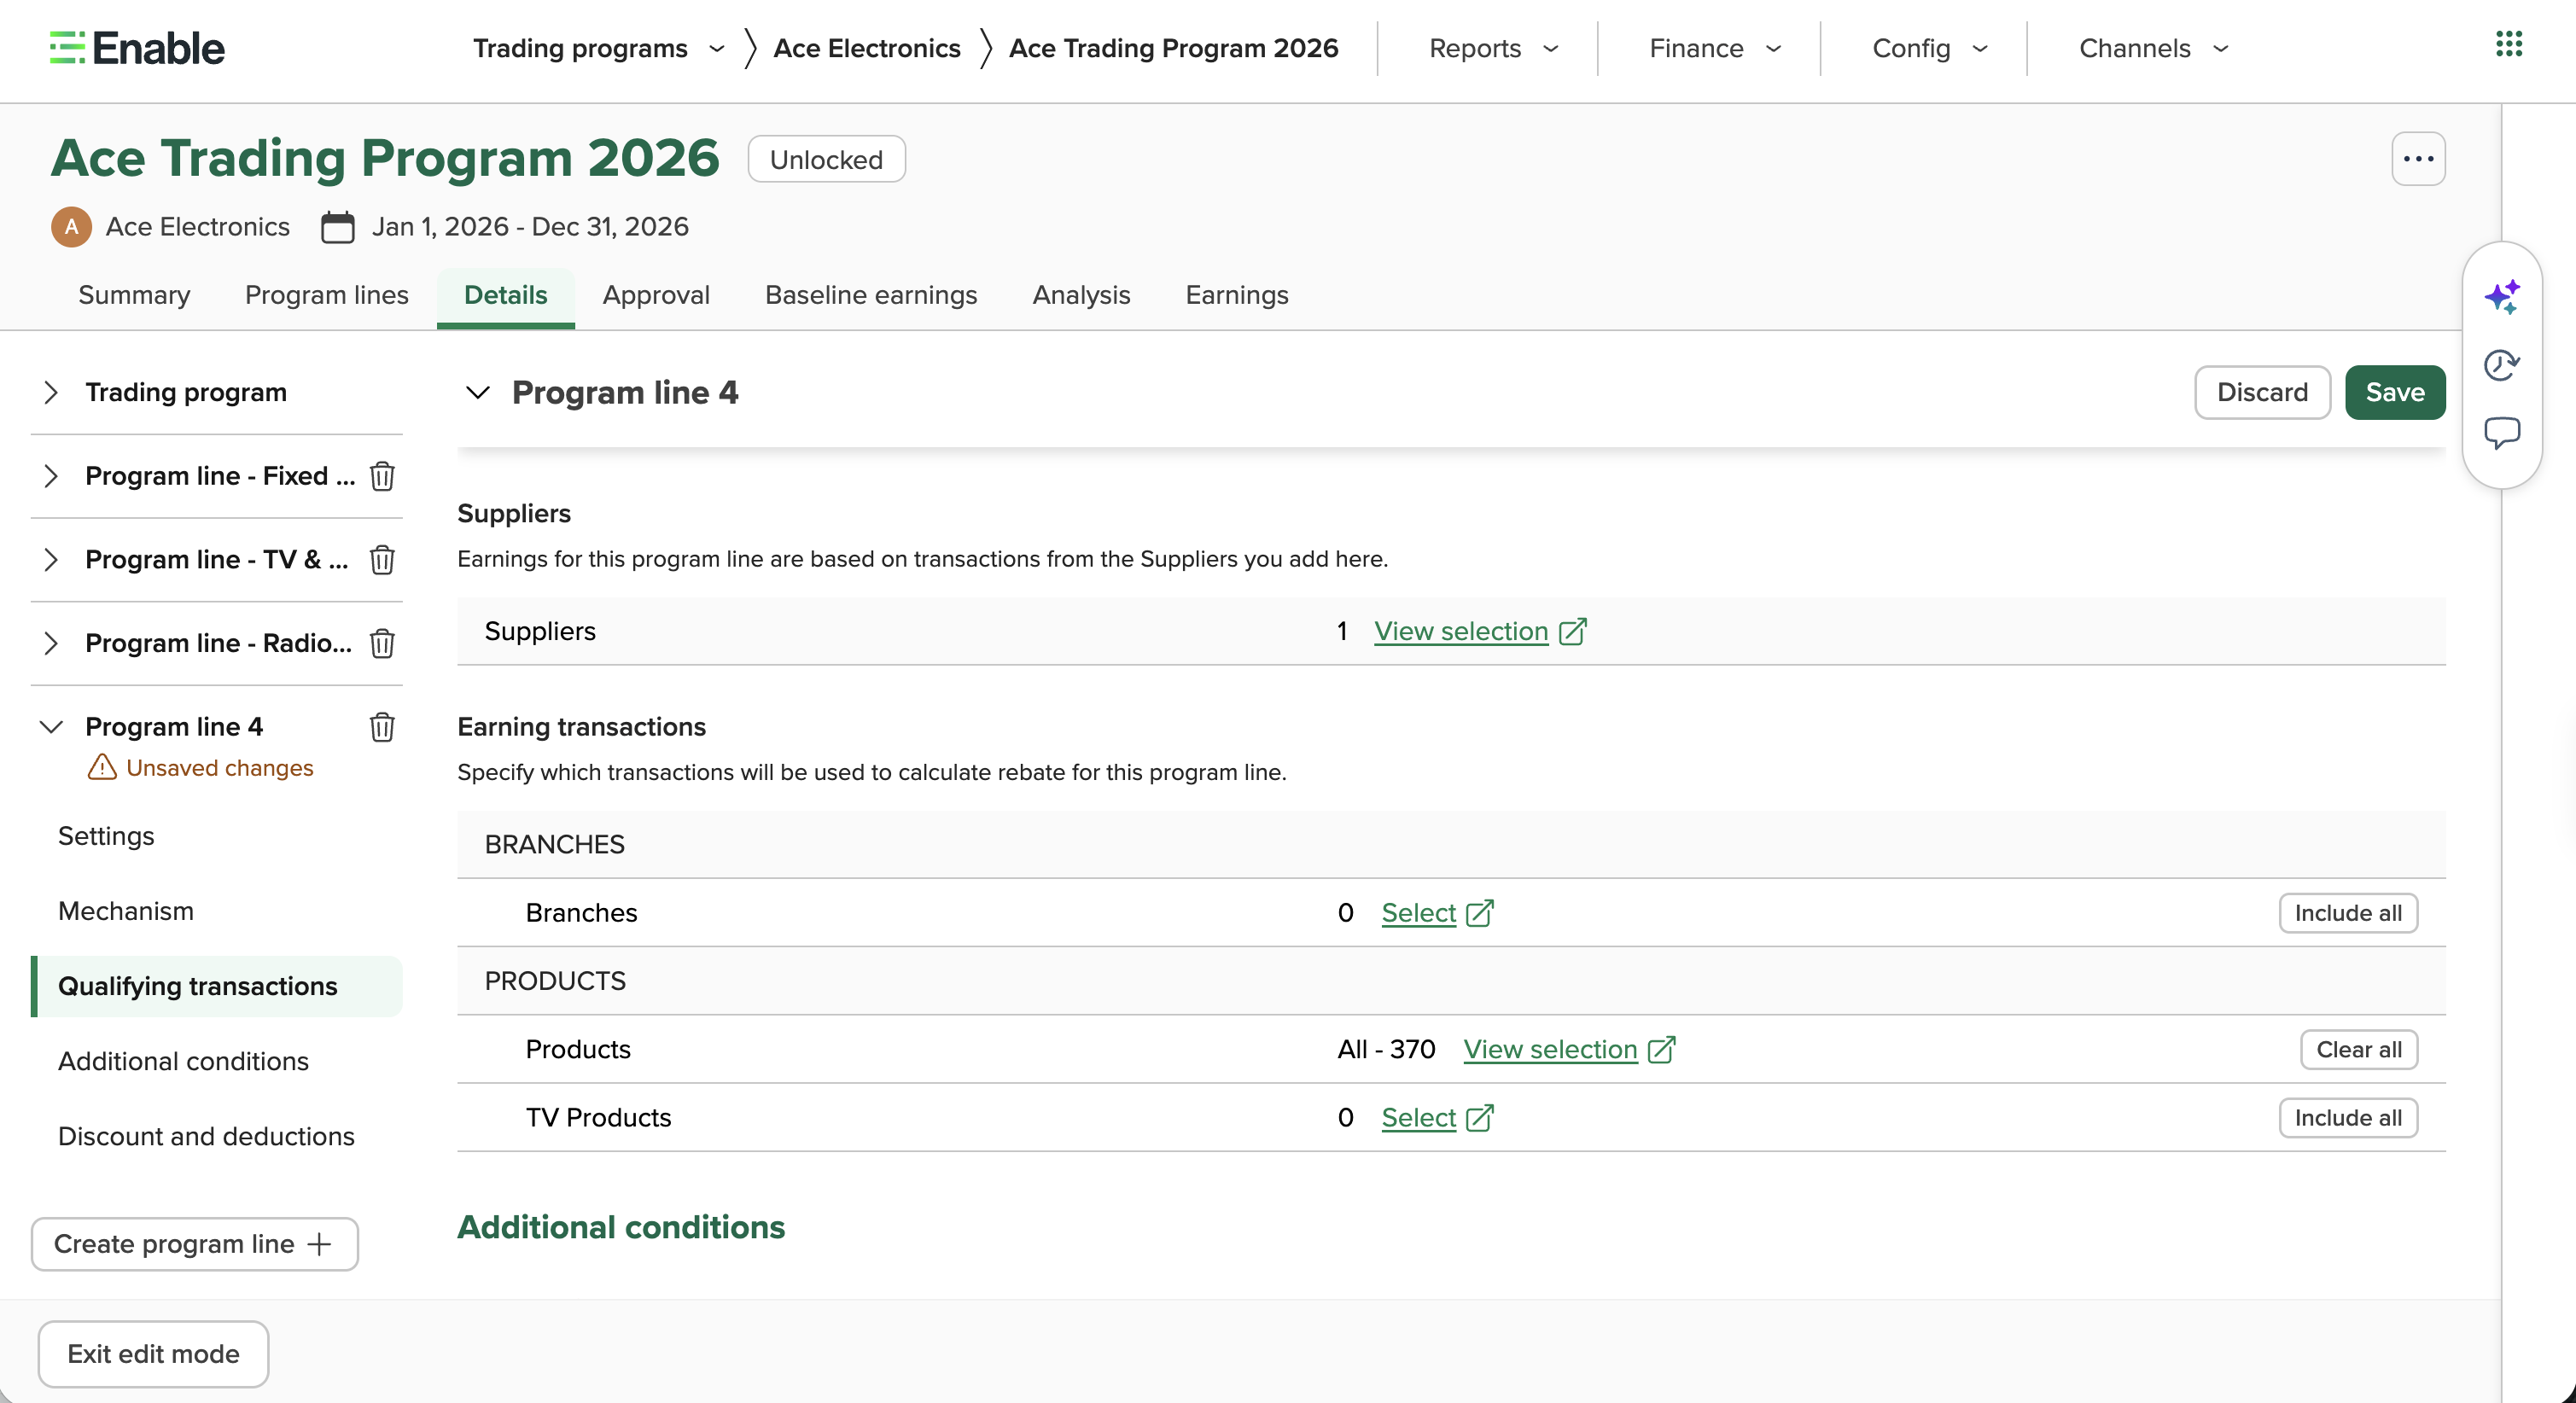
Task: Delete Program line - Fixed with trash icon
Action: pyautogui.click(x=382, y=476)
